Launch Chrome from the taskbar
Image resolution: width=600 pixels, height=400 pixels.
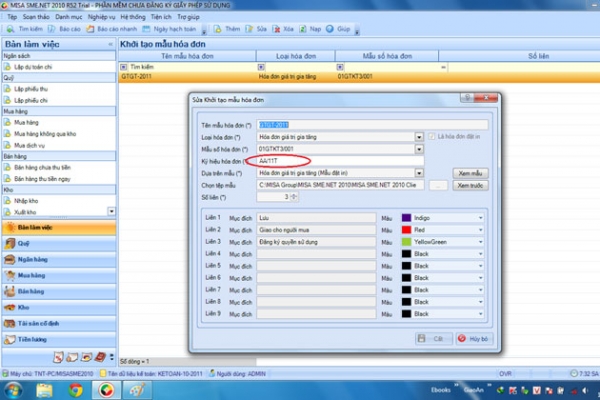tap(75, 389)
